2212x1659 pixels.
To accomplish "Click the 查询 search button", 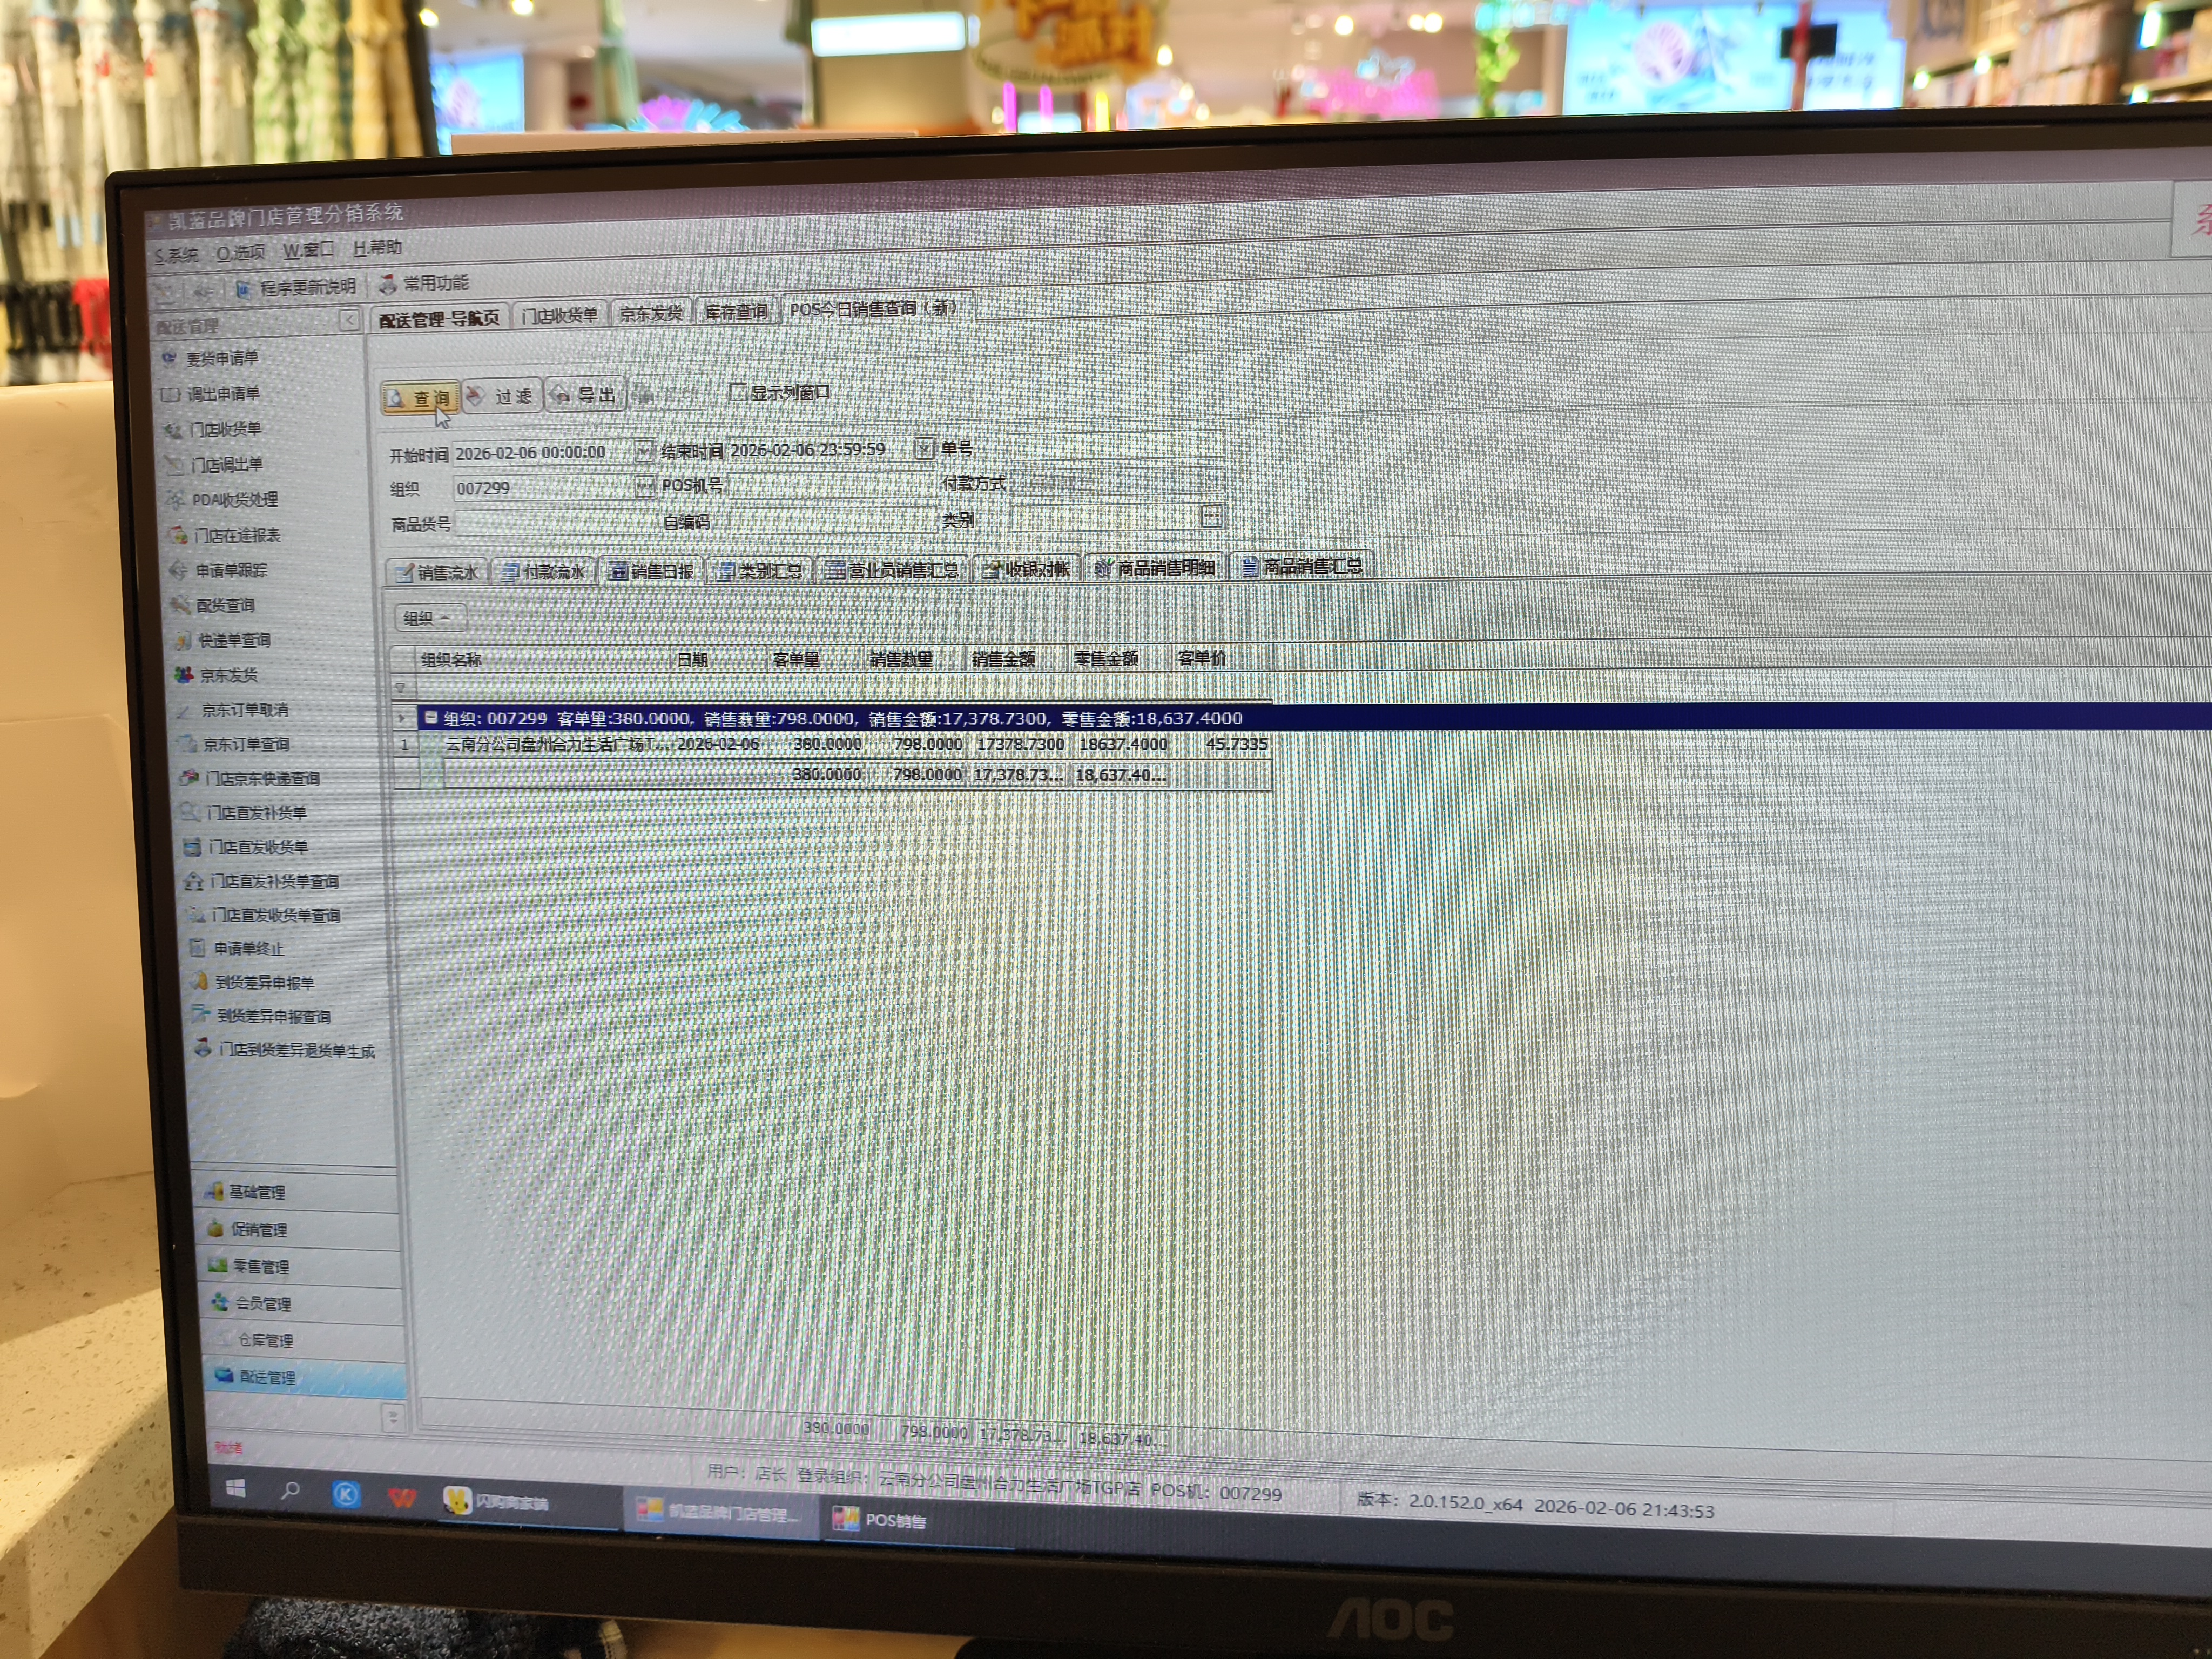I will 420,398.
